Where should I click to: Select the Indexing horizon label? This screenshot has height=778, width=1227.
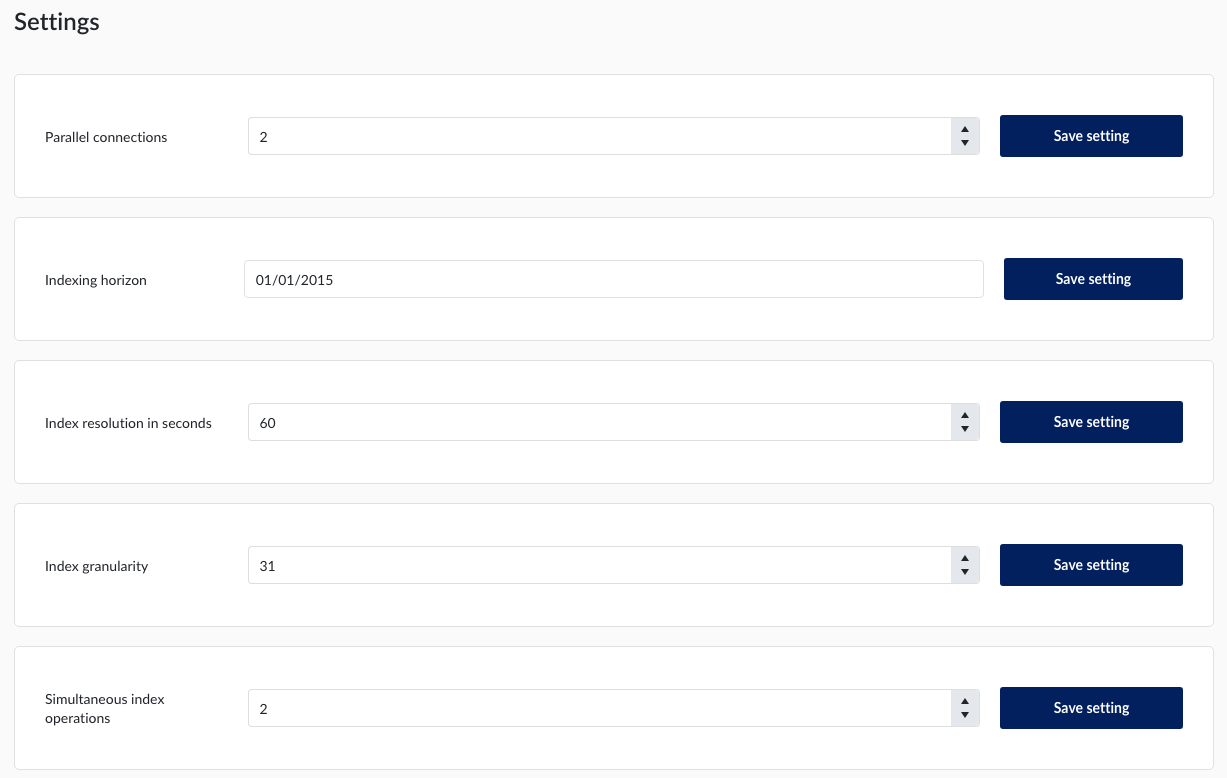click(95, 280)
